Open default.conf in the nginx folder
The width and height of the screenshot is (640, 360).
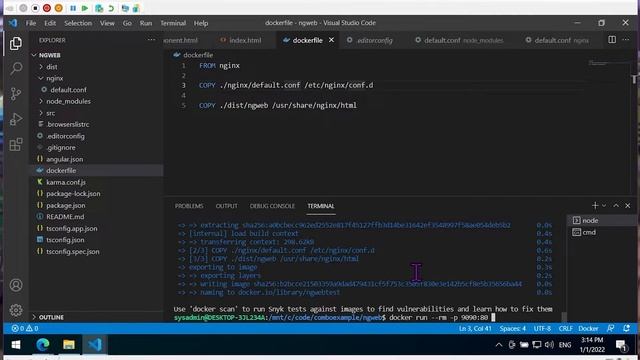click(68, 90)
